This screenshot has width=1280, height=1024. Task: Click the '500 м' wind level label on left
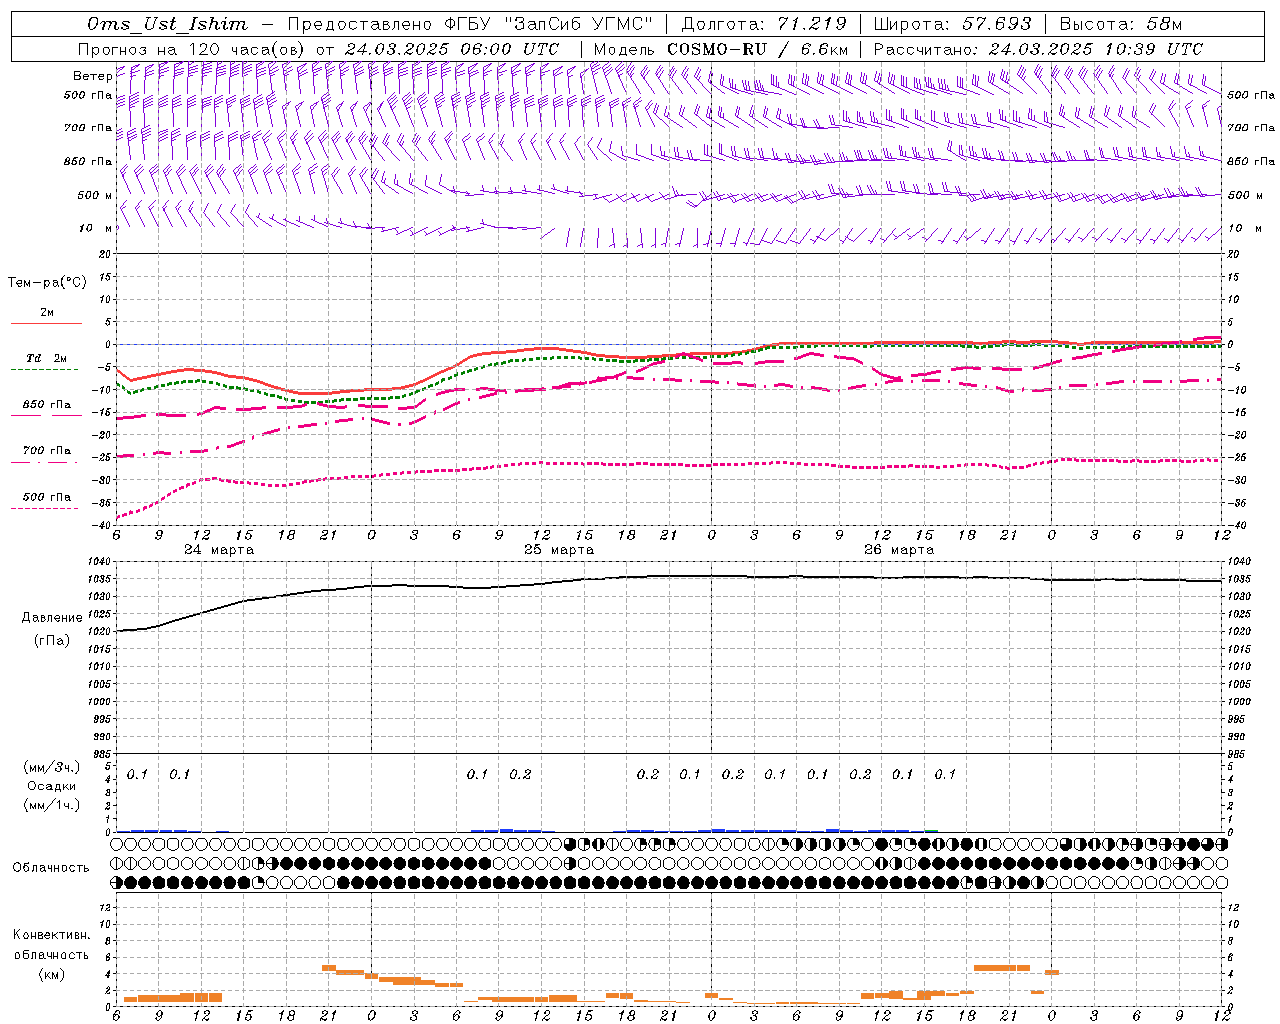tap(95, 195)
